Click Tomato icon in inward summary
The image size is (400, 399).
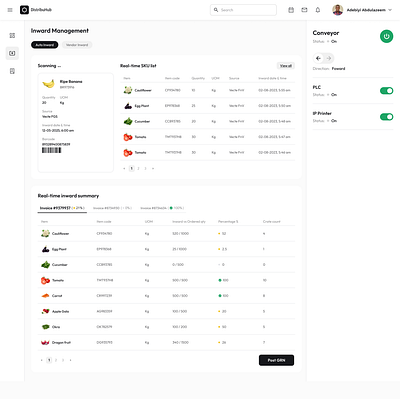tap(45, 280)
